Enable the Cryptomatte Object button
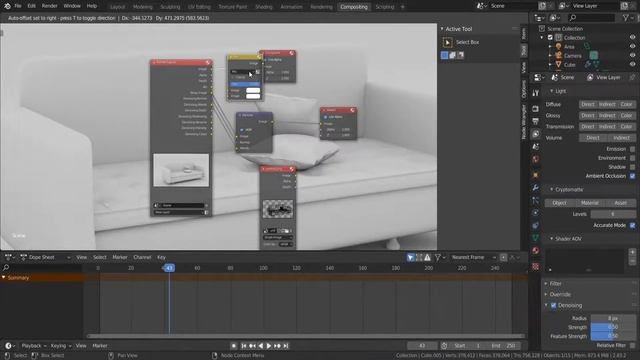 pyautogui.click(x=559, y=203)
